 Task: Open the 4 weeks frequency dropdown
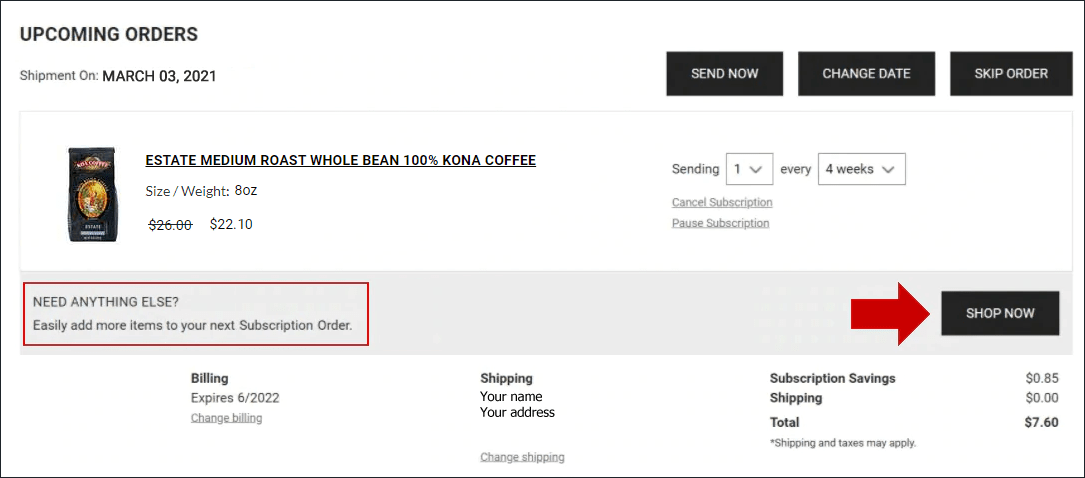pyautogui.click(x=861, y=169)
